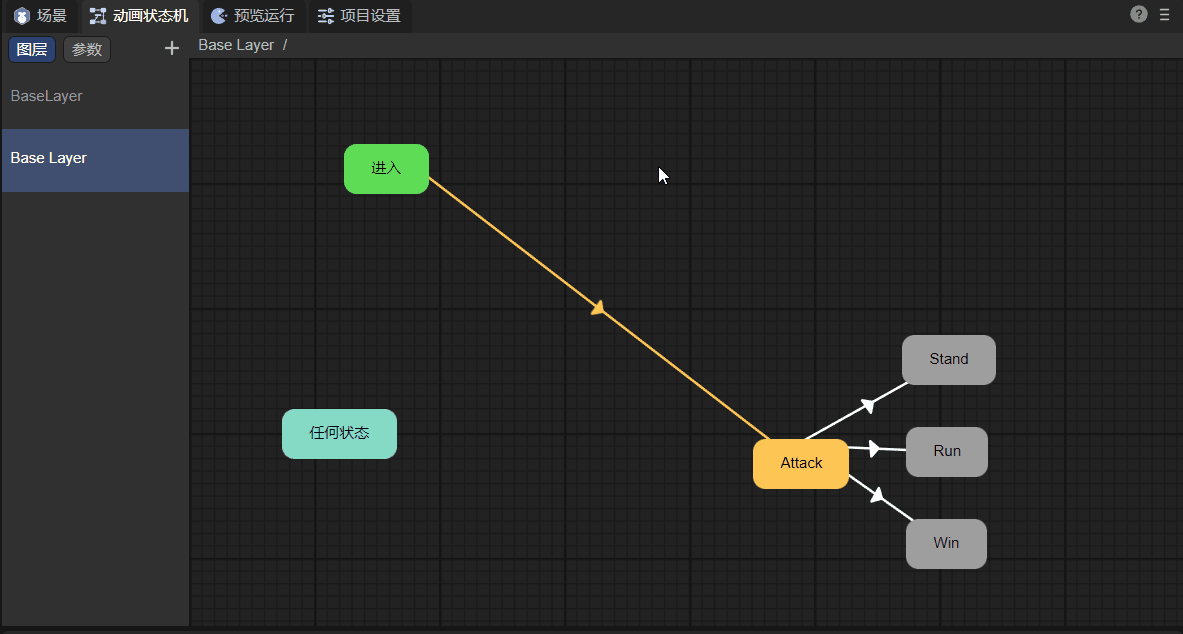Click the preview run tab icon
The width and height of the screenshot is (1183, 634).
pyautogui.click(x=219, y=16)
